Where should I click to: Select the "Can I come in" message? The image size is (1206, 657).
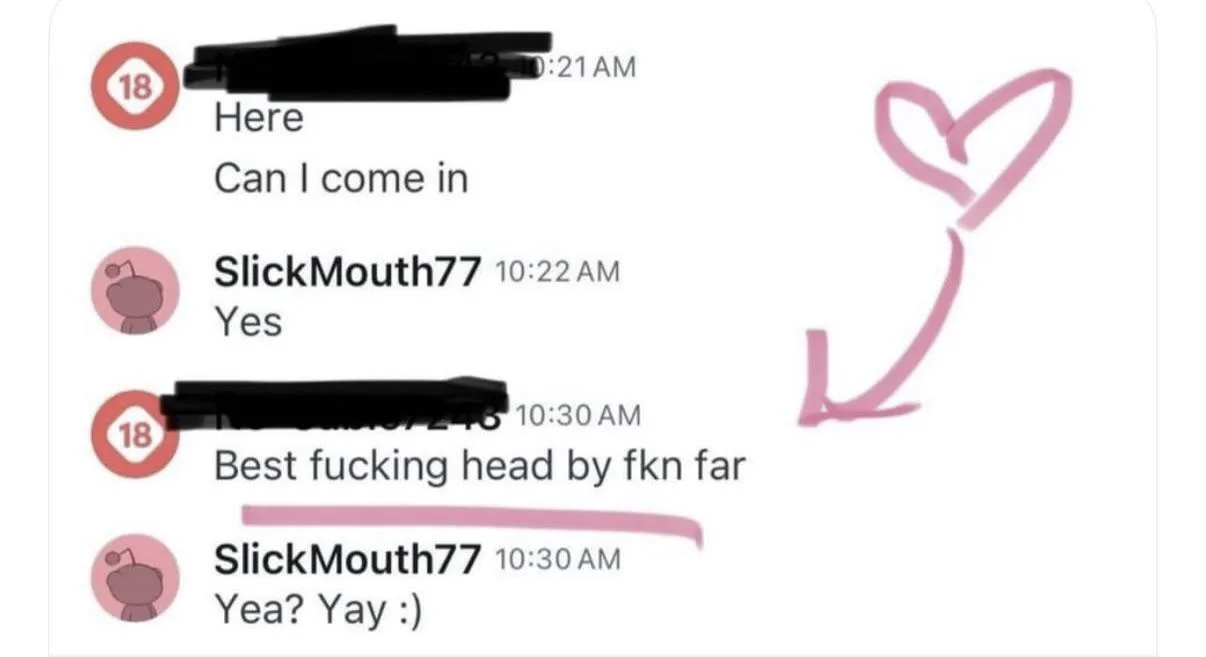(341, 179)
